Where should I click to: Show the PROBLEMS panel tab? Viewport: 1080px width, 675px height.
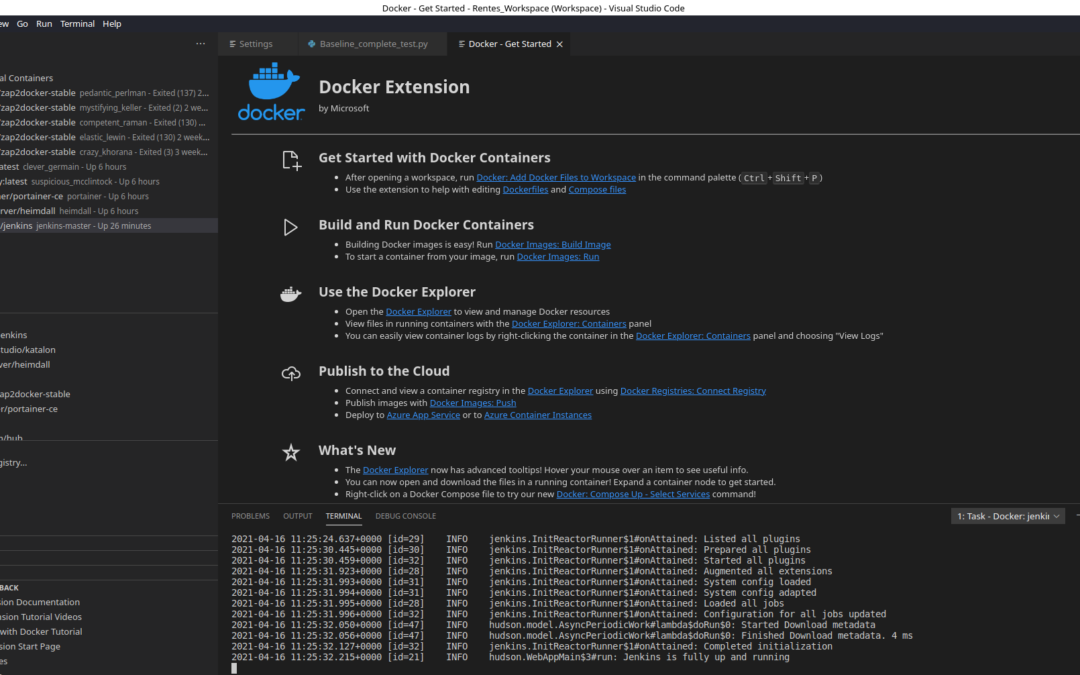[x=250, y=516]
